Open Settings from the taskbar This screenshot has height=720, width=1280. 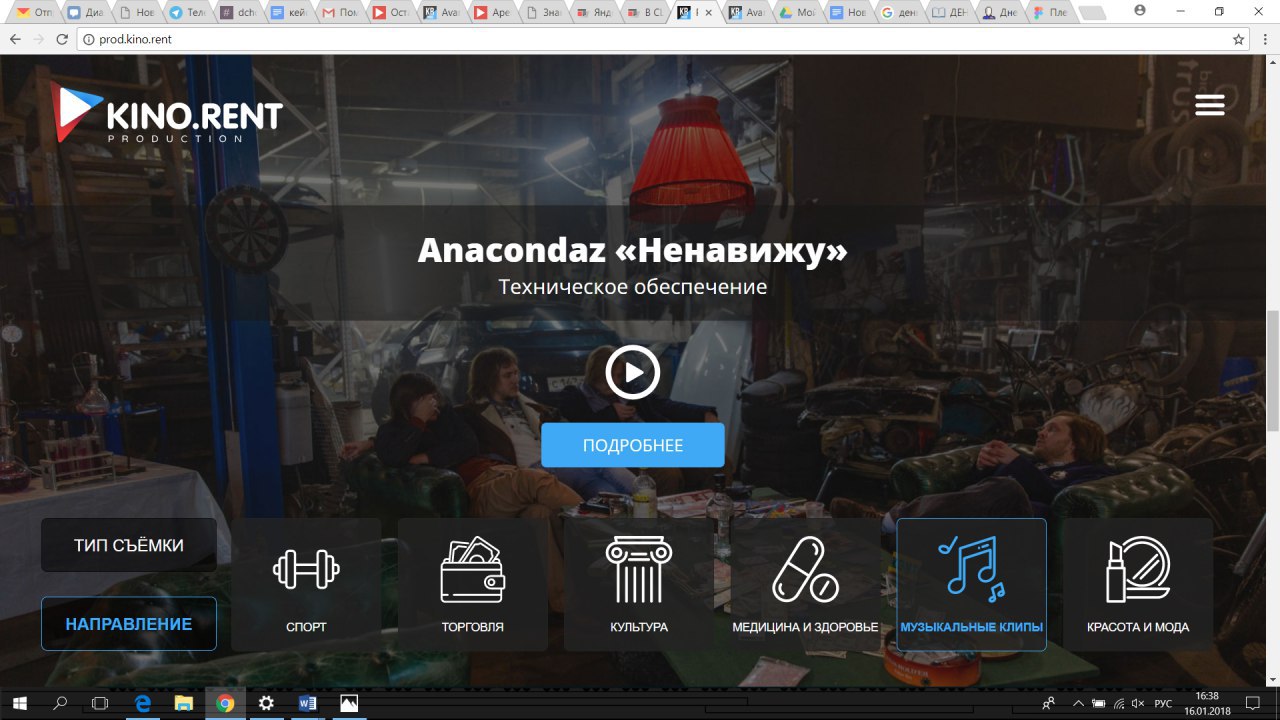(x=266, y=703)
